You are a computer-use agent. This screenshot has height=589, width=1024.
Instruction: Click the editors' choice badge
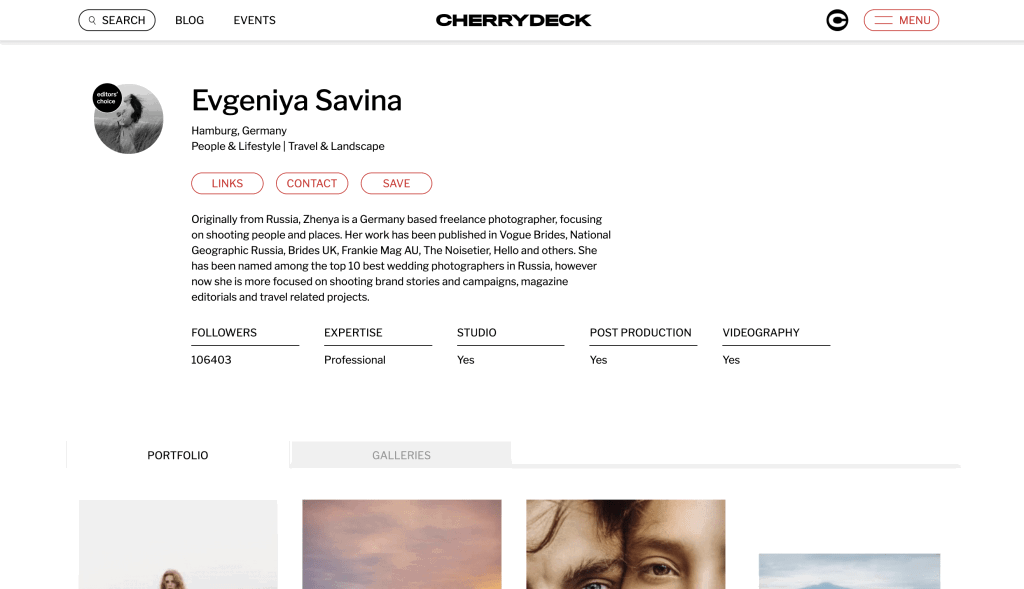(x=106, y=98)
